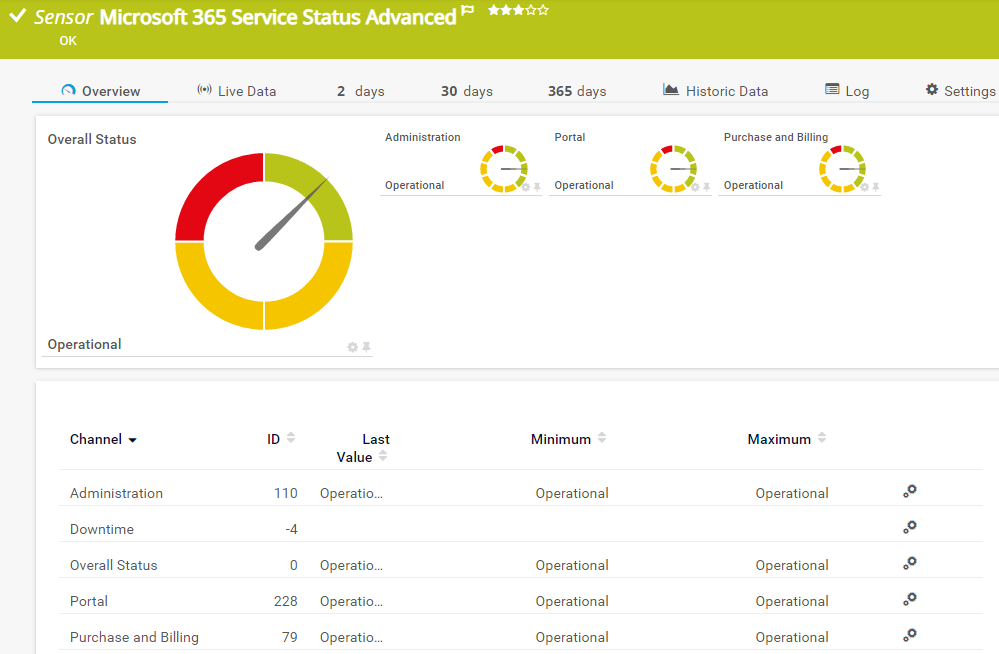Open the Log tab
Image resolution: width=999 pixels, height=654 pixels.
[x=846, y=91]
